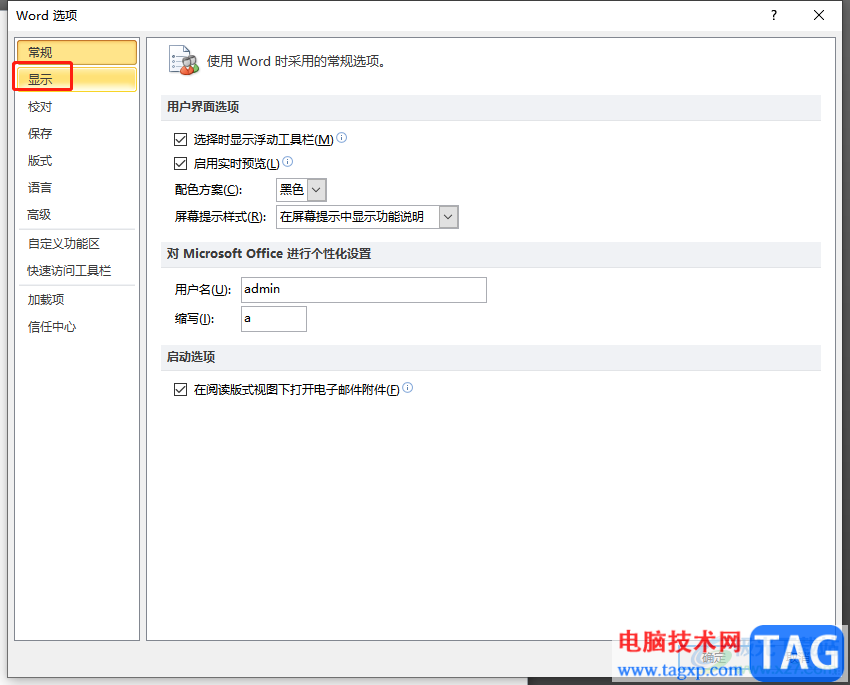Click the Word options header icon
Screen dimensions: 850x685
183,60
